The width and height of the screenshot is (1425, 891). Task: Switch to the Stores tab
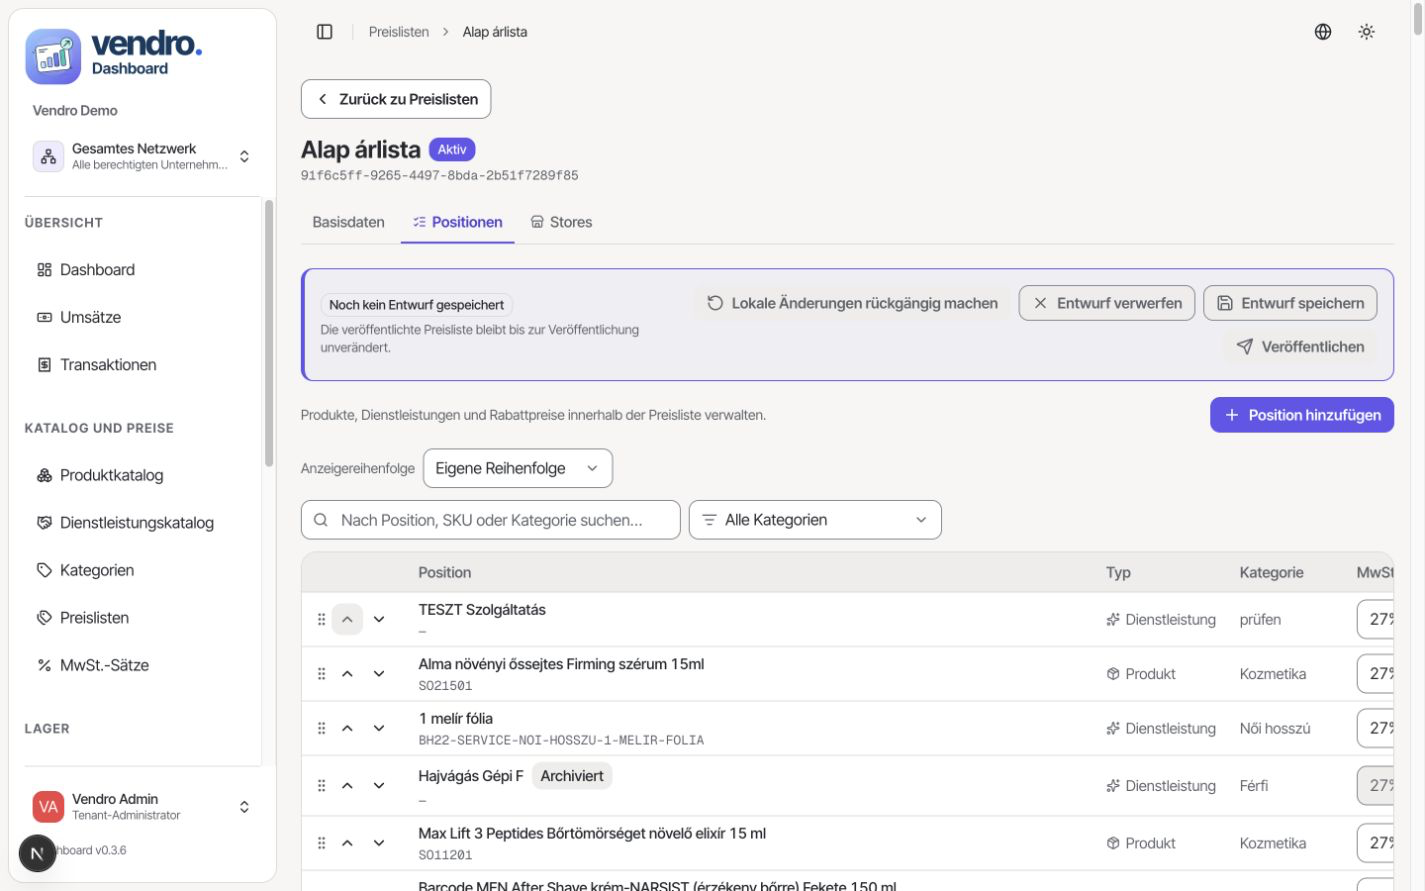coord(561,222)
